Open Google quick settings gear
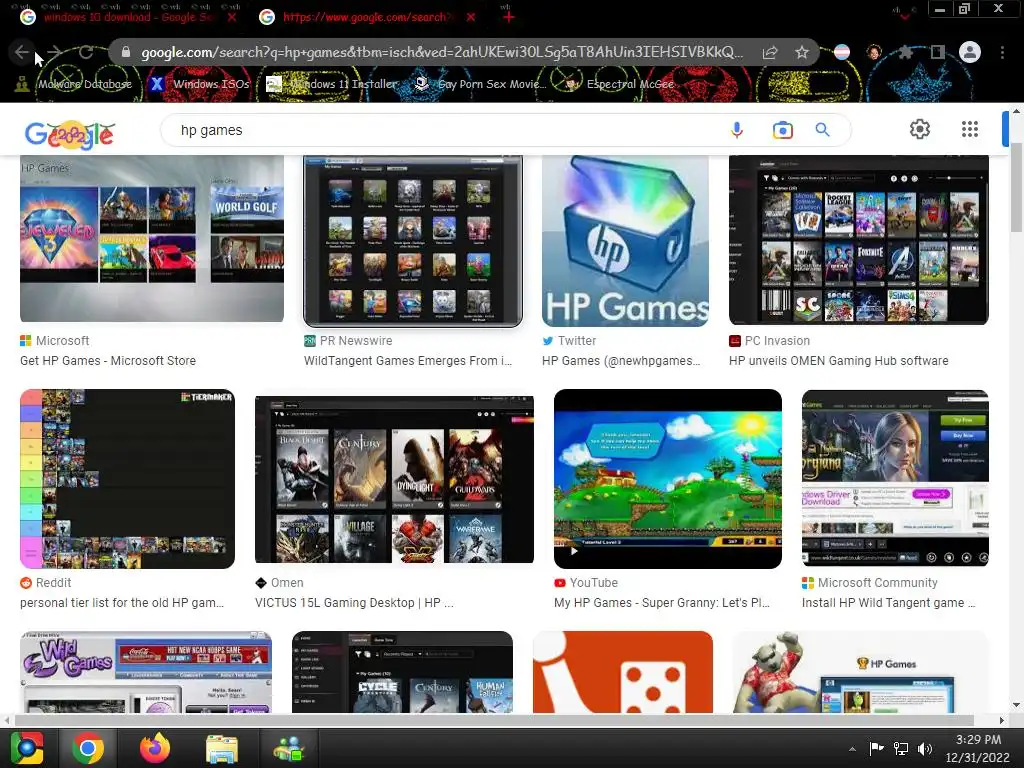1024x768 pixels. coord(920,129)
